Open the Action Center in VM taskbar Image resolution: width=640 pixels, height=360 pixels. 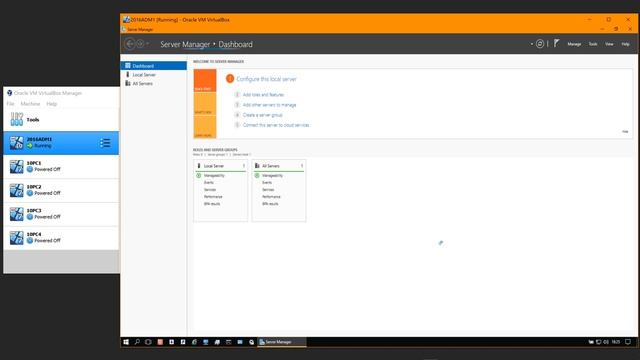coord(628,342)
